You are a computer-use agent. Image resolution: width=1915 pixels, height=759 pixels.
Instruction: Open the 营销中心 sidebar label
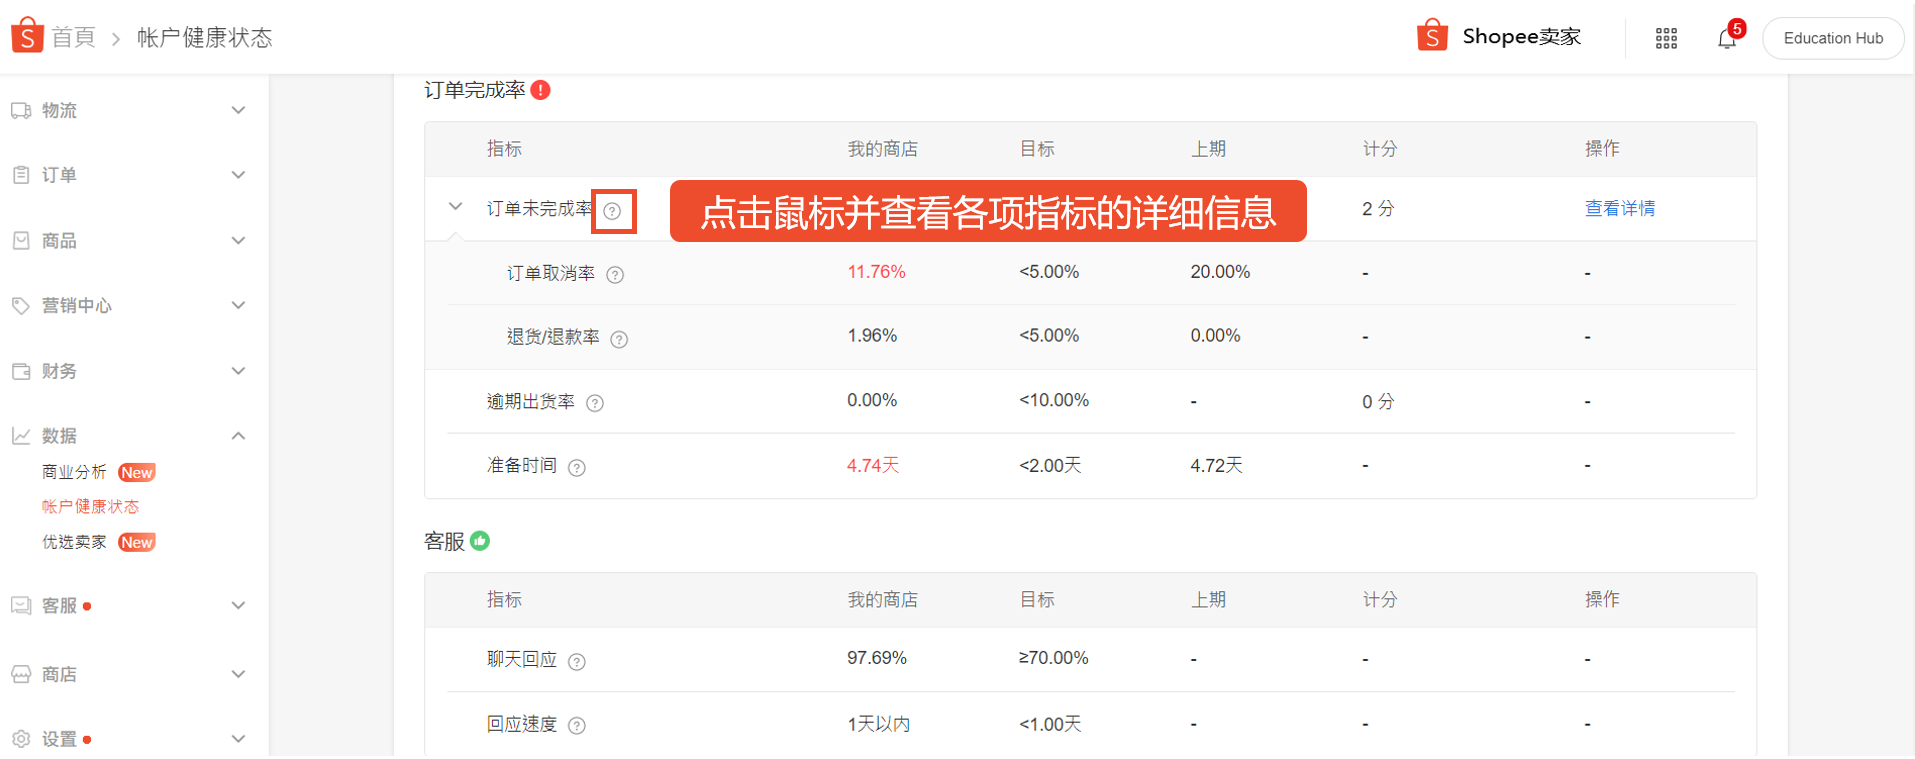(x=76, y=305)
